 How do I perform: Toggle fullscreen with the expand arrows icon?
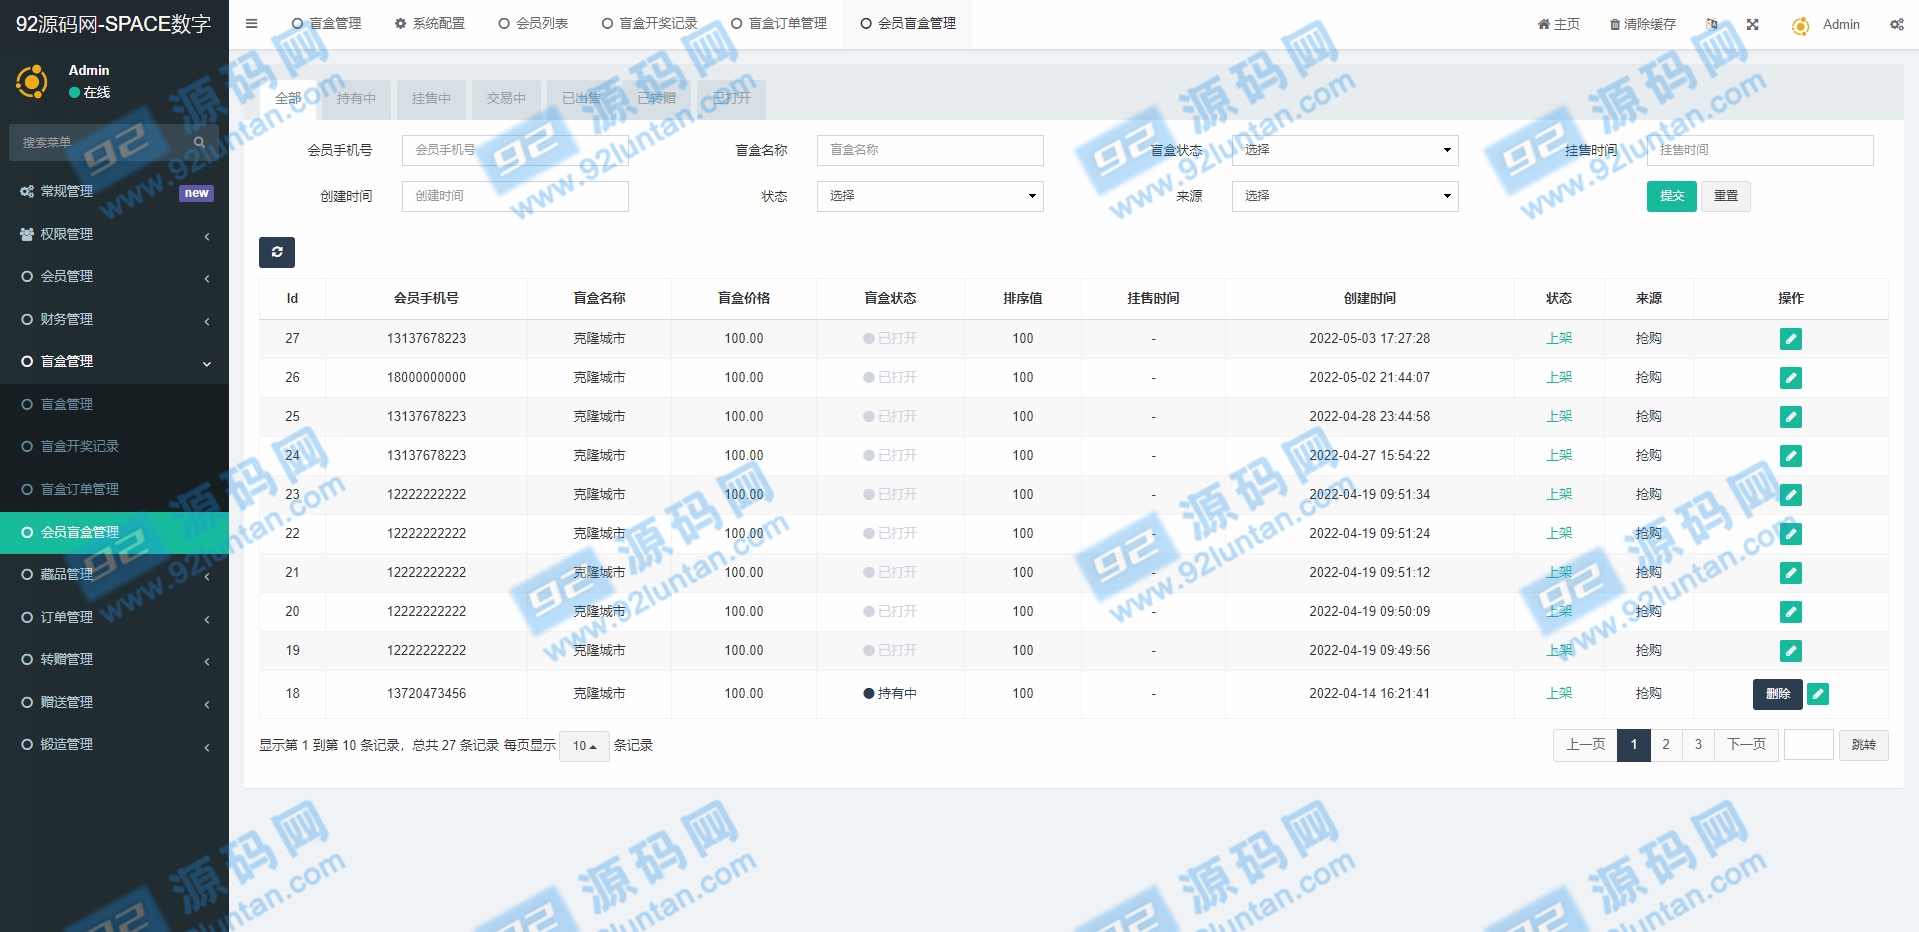(x=1752, y=24)
